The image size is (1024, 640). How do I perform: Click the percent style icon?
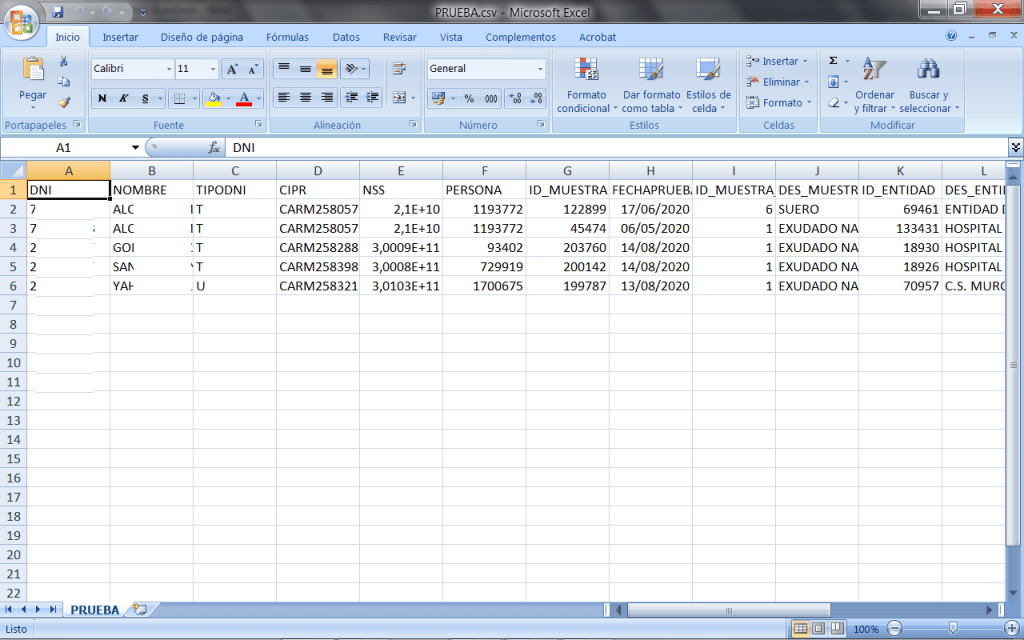point(469,99)
